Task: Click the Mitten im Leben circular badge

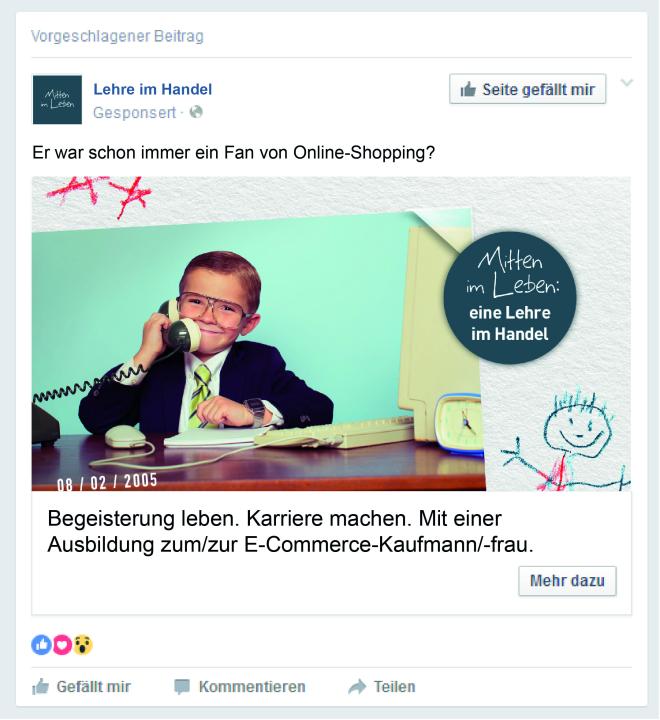Action: point(509,298)
